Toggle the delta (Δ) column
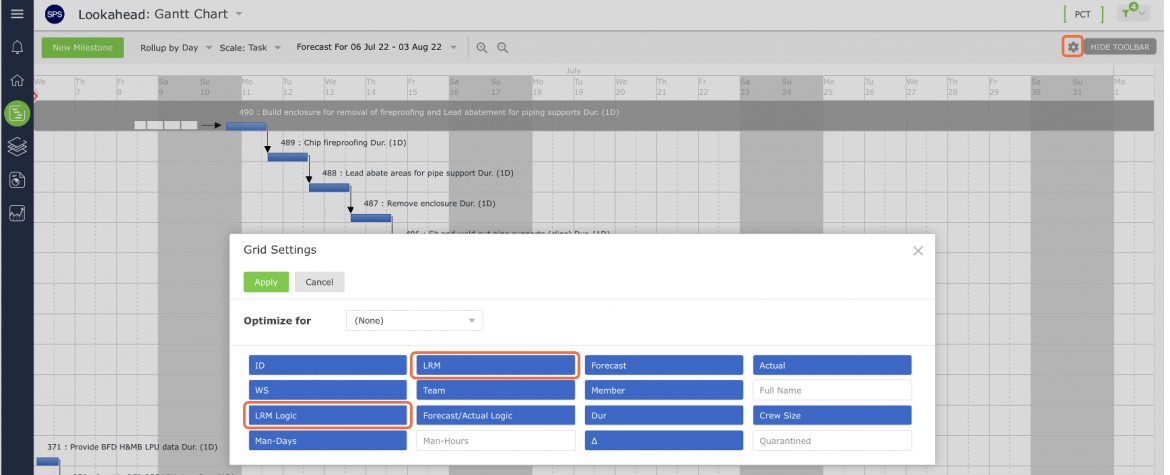Image resolution: width=1170 pixels, height=475 pixels. 664,441
